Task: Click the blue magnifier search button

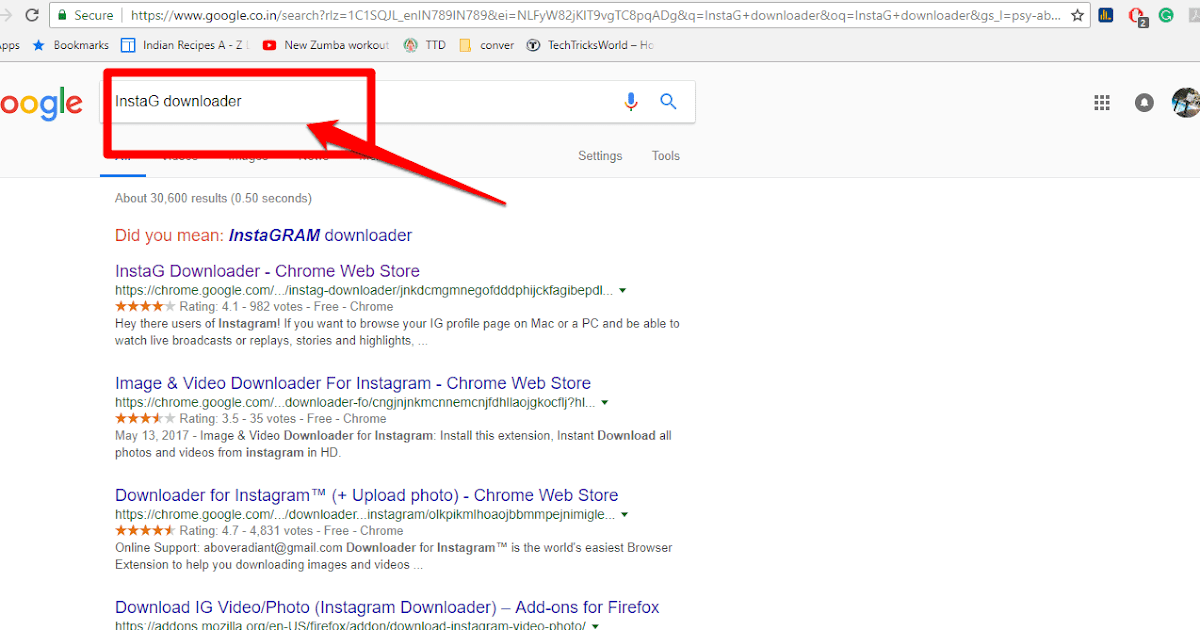Action: 669,101
